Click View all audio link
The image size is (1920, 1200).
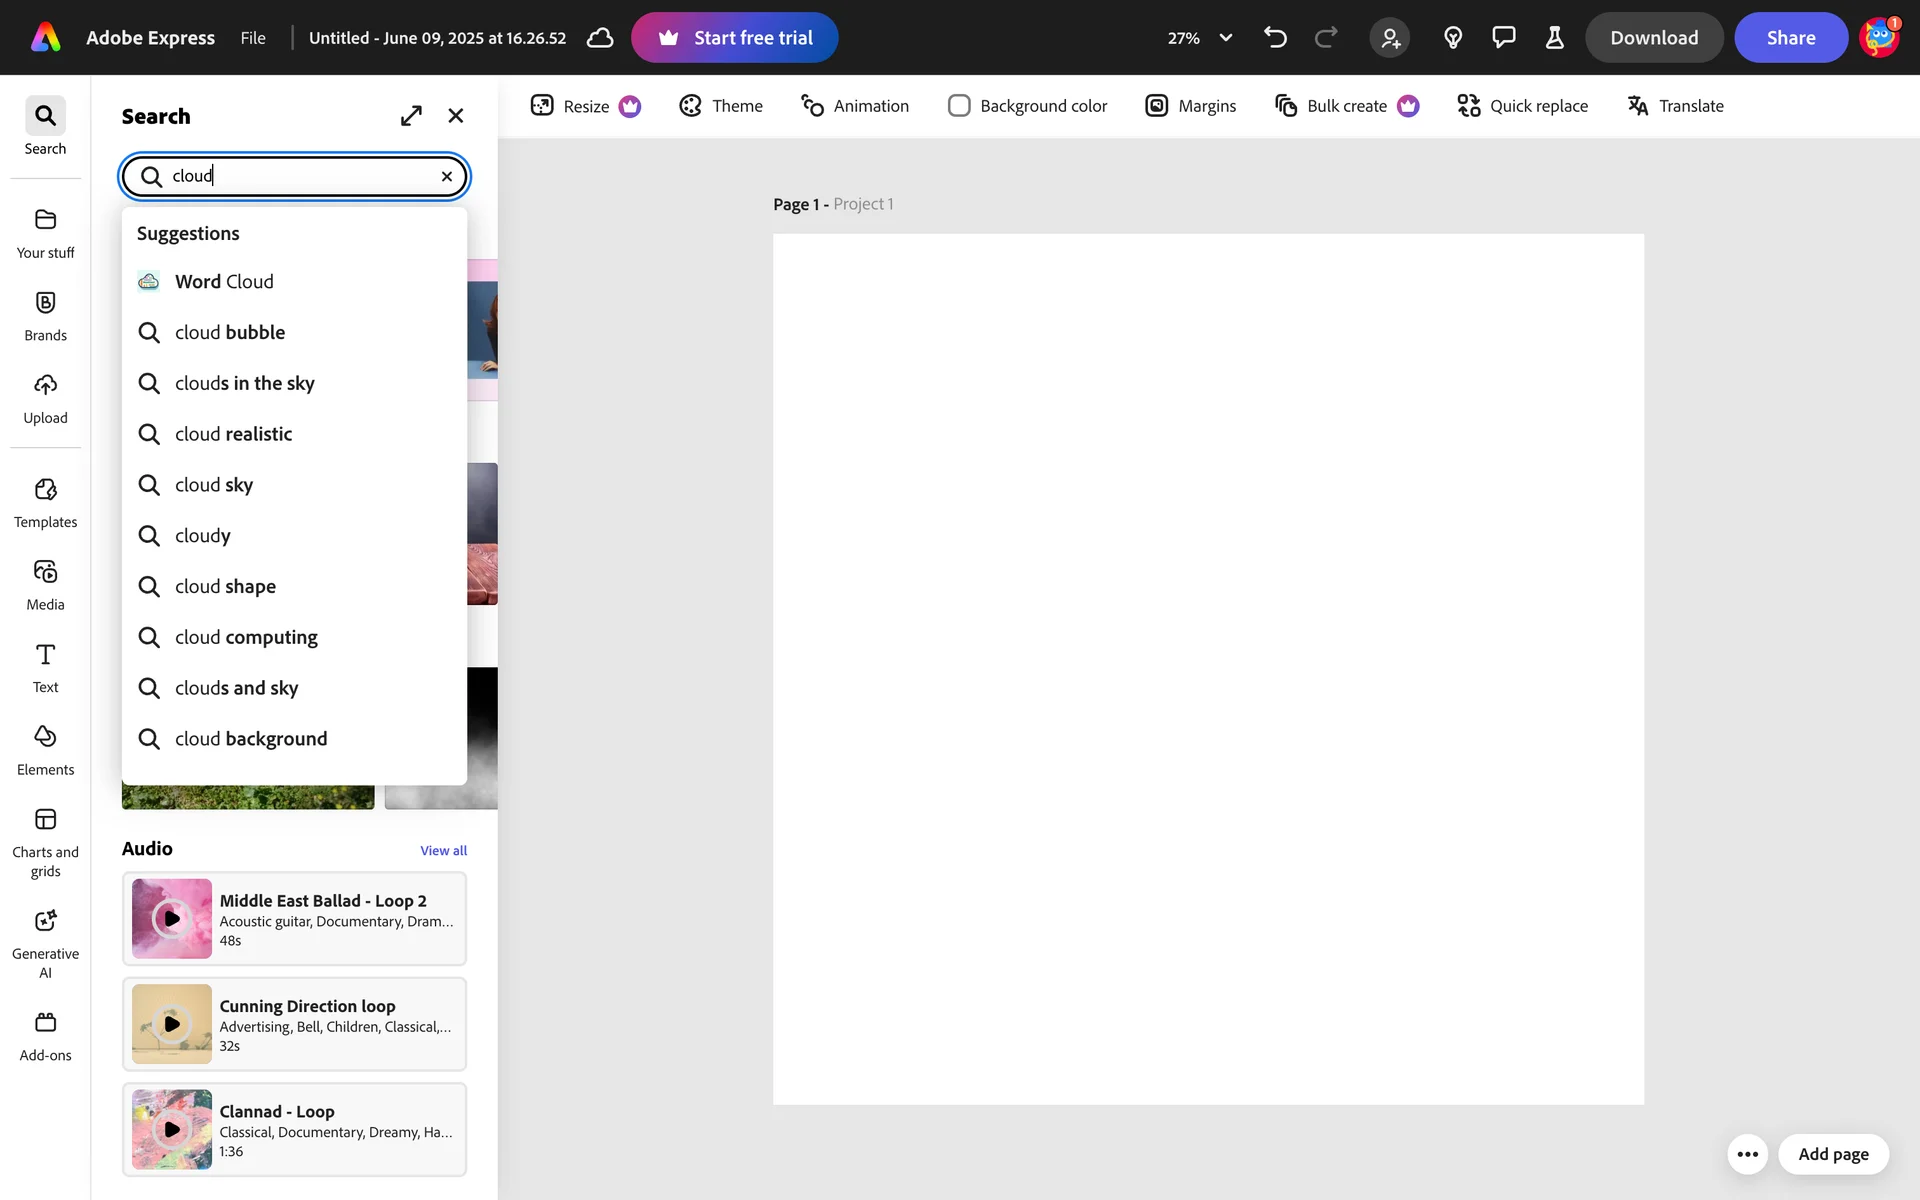click(x=443, y=851)
